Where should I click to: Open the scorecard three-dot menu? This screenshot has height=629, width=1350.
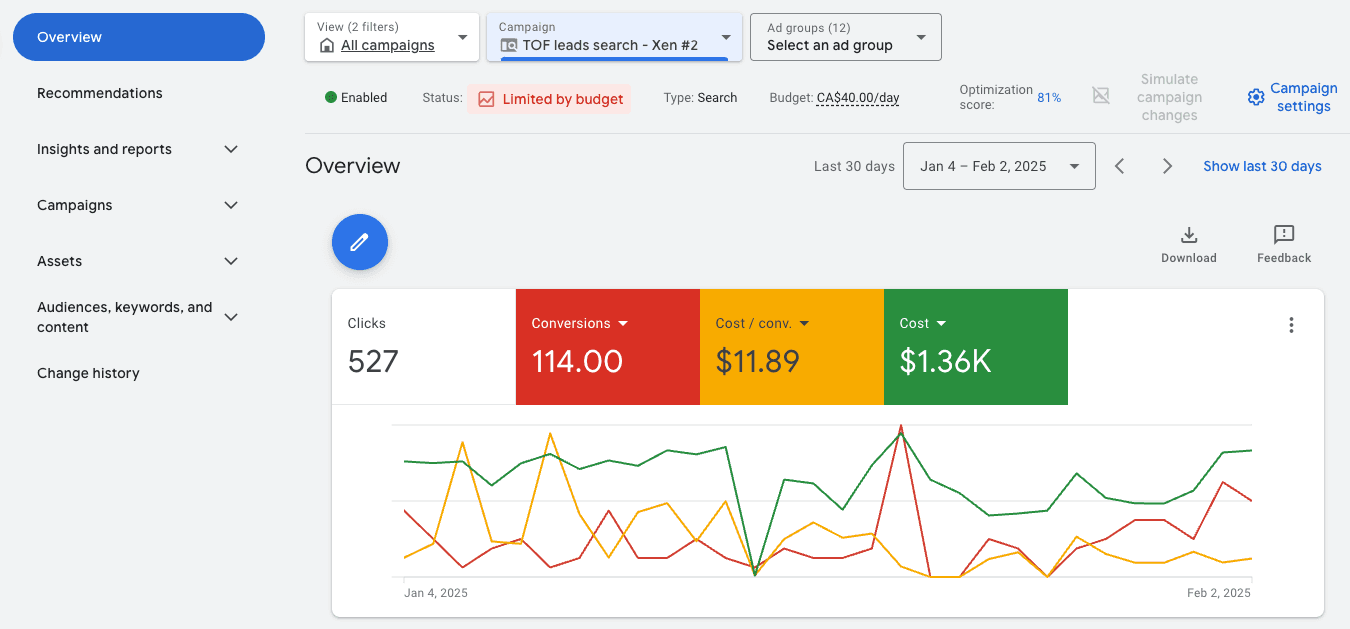point(1292,325)
